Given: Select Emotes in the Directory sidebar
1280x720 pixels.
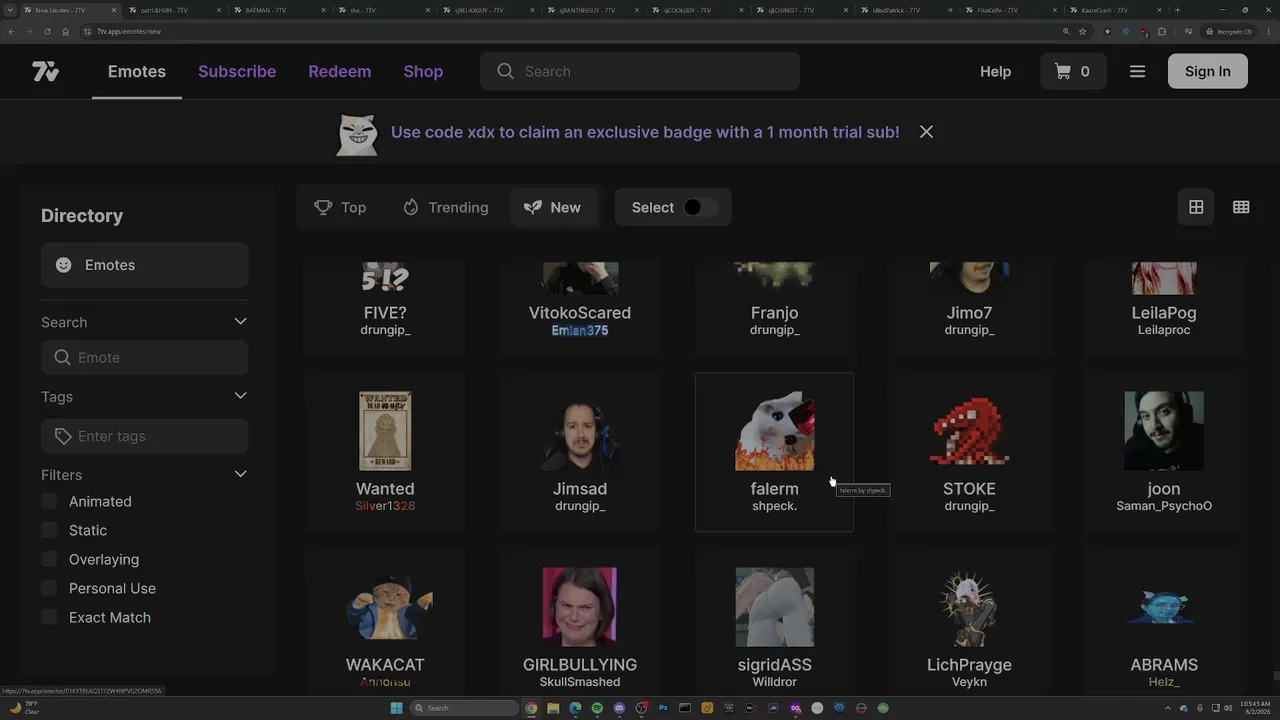Looking at the screenshot, I should (145, 265).
